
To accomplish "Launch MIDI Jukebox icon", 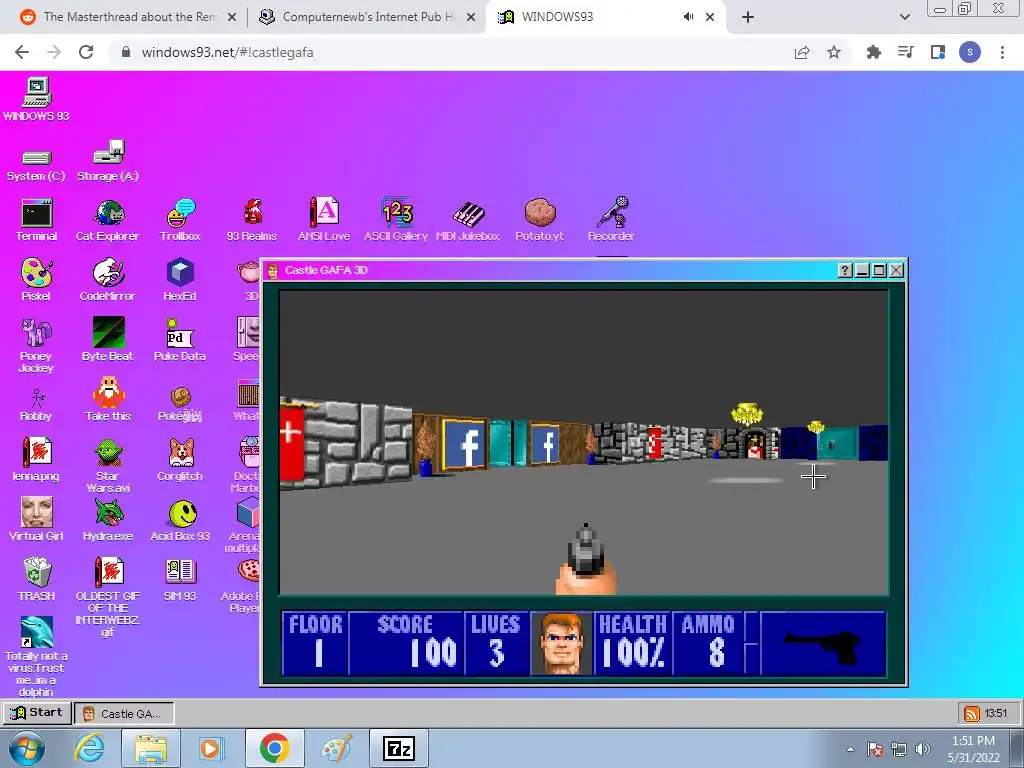I will 468,221.
